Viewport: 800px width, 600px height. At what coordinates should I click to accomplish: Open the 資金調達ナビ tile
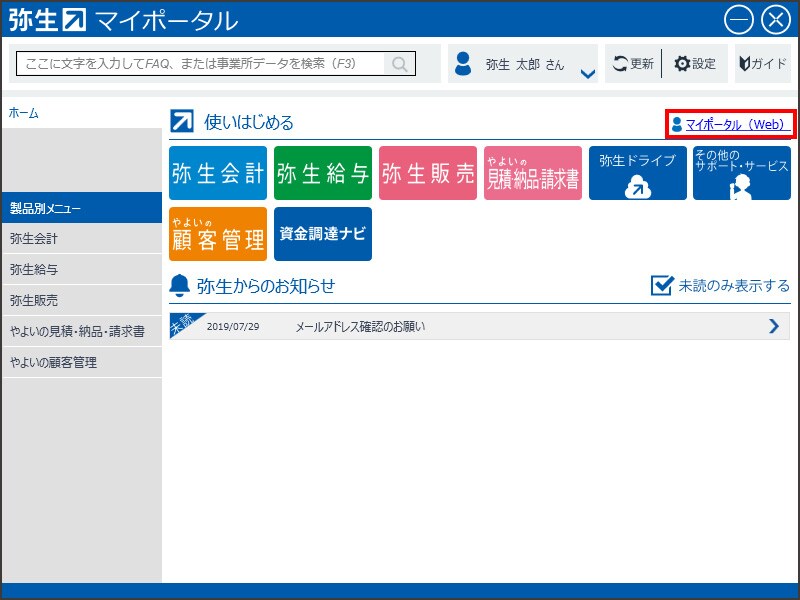(x=323, y=234)
